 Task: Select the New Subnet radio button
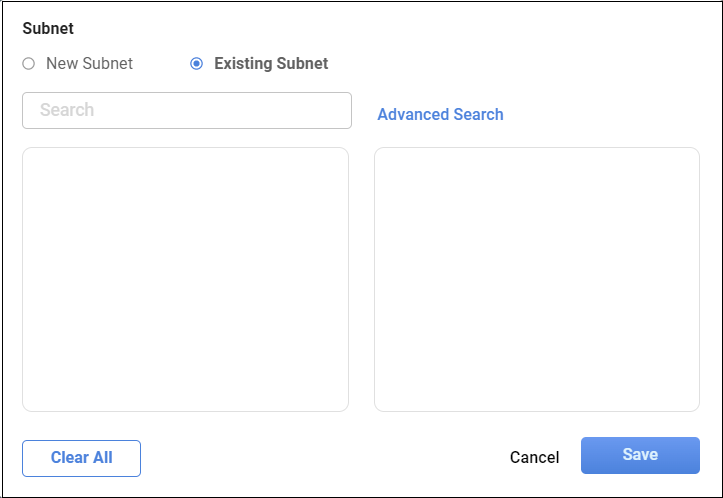[x=28, y=63]
